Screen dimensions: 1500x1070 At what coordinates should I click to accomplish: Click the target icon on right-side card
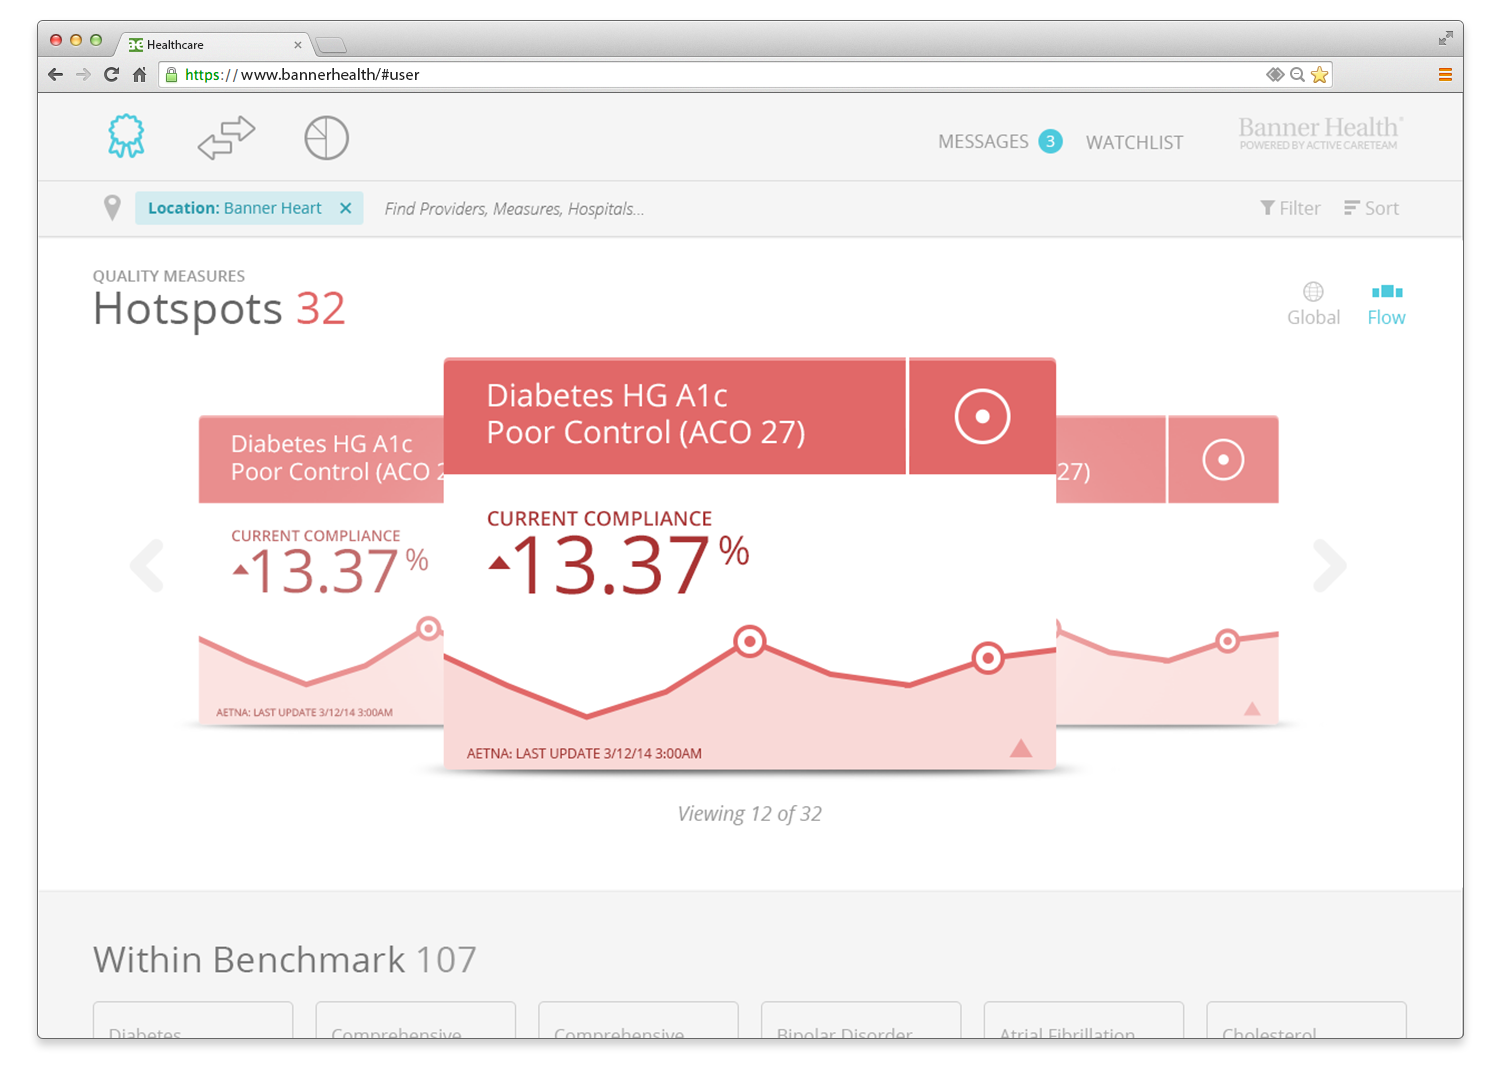1223,460
